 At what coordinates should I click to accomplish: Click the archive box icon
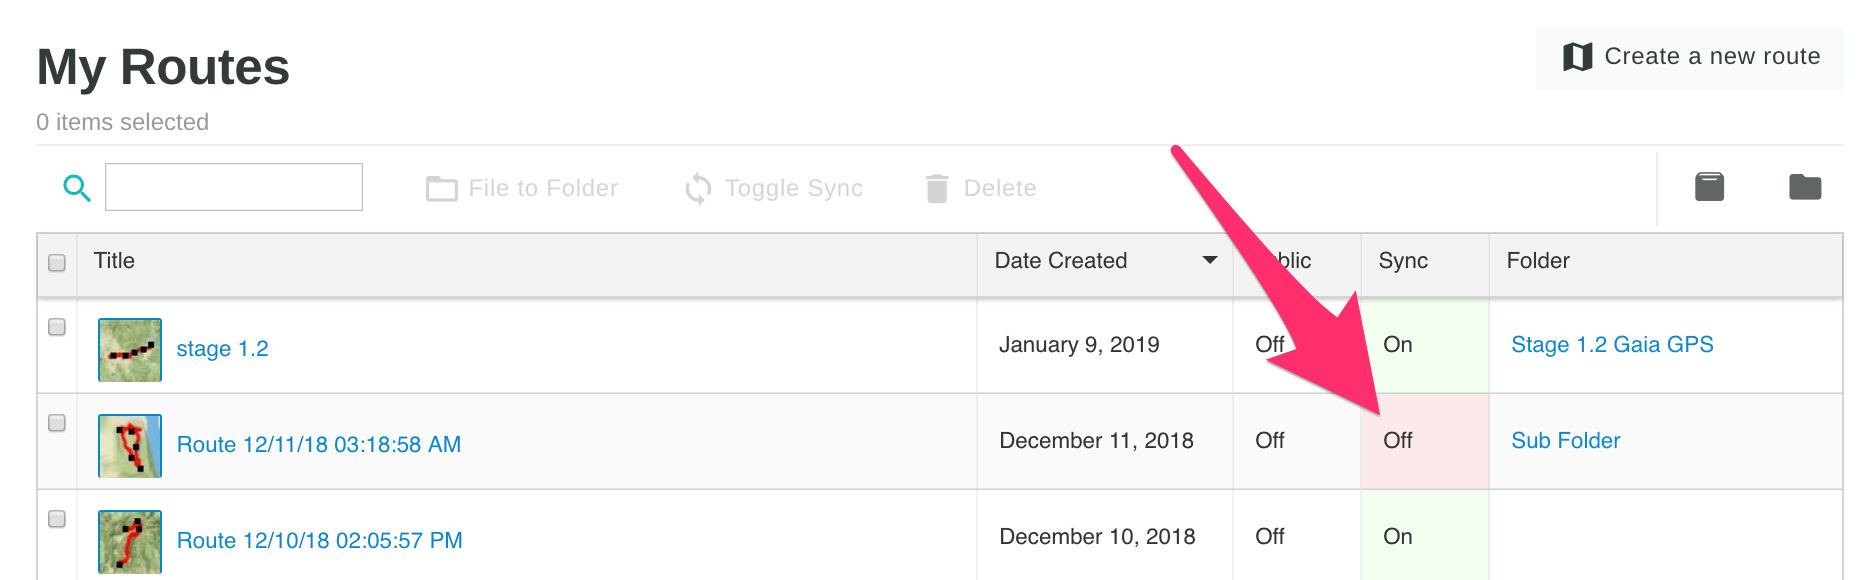click(x=1709, y=187)
